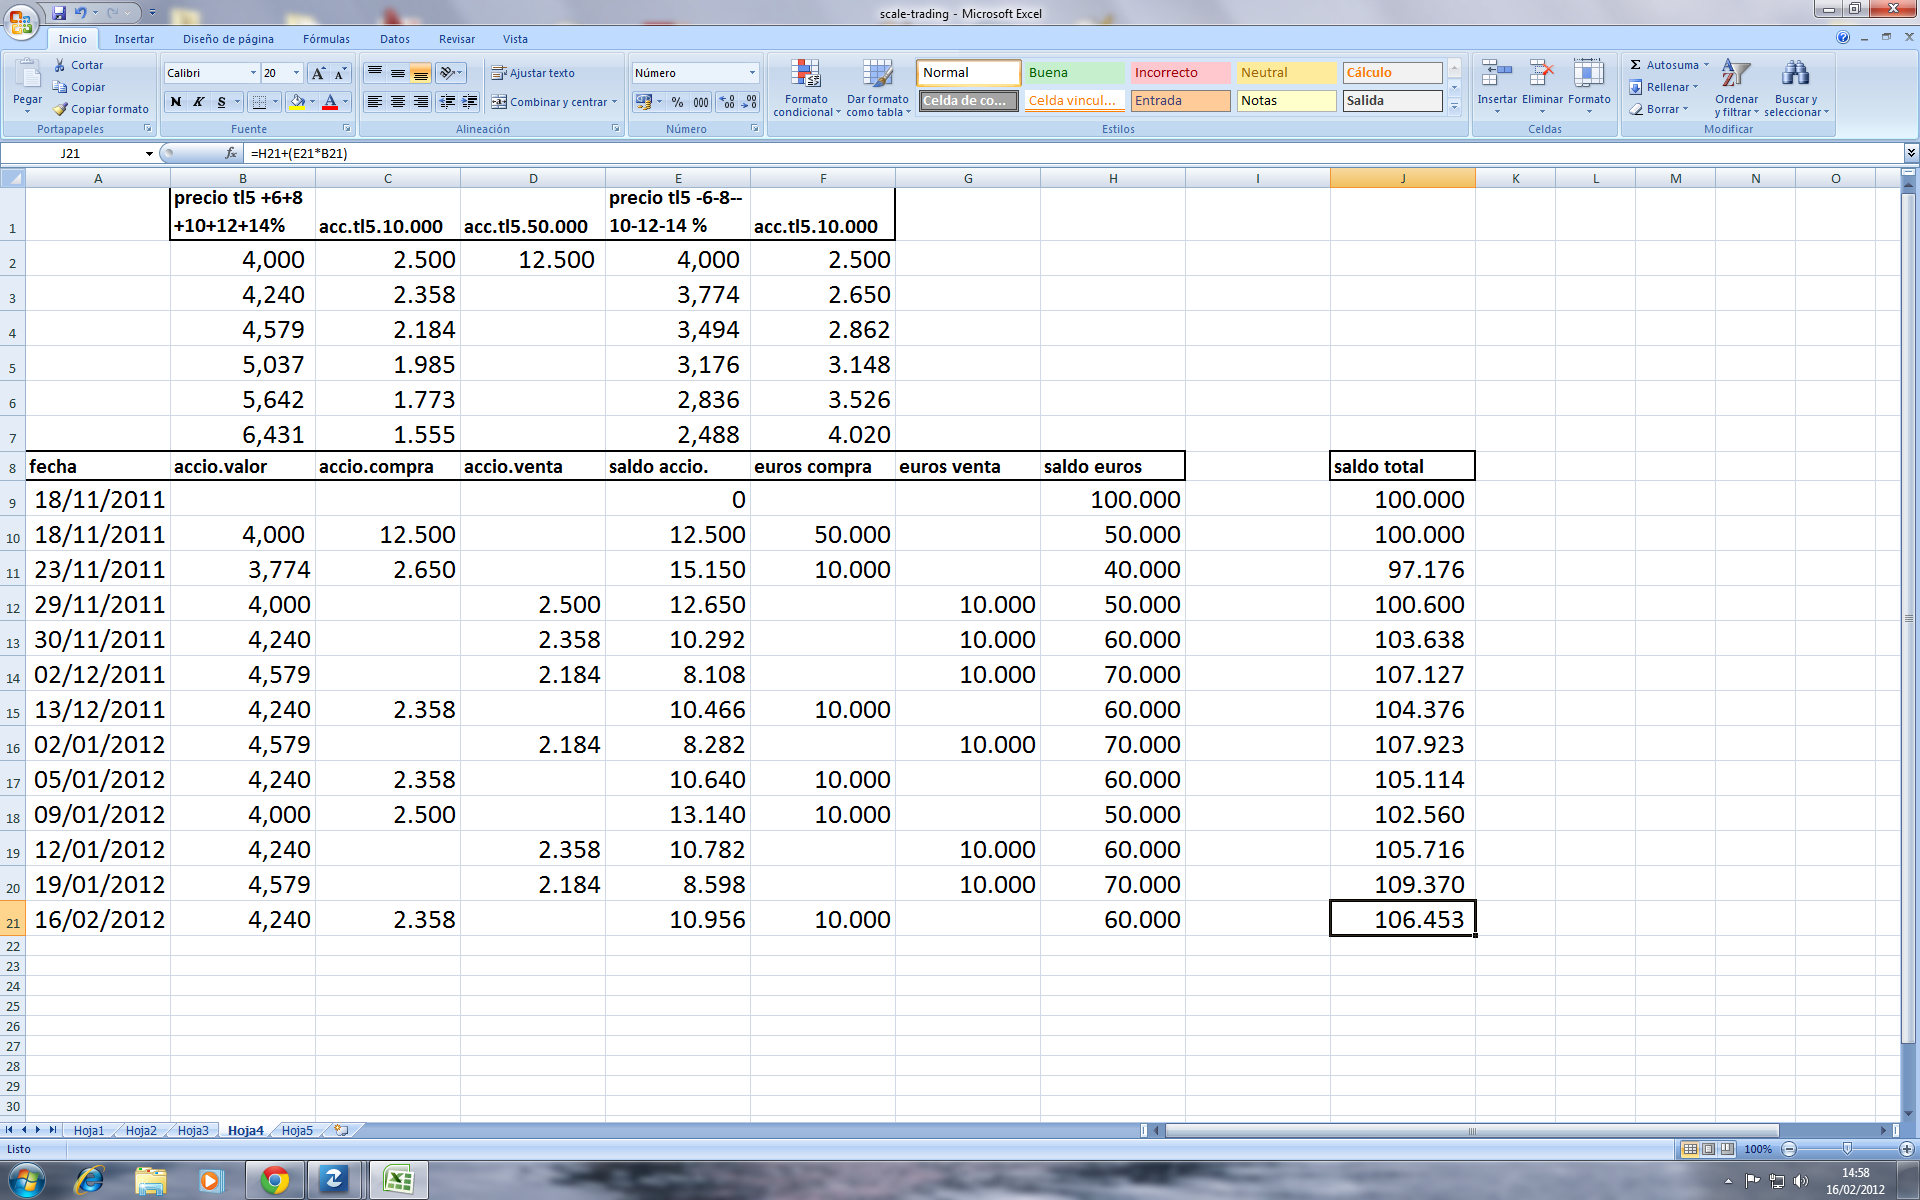This screenshot has height=1200, width=1920.
Task: Toggle bold formatting (N button)
Action: coord(176,102)
